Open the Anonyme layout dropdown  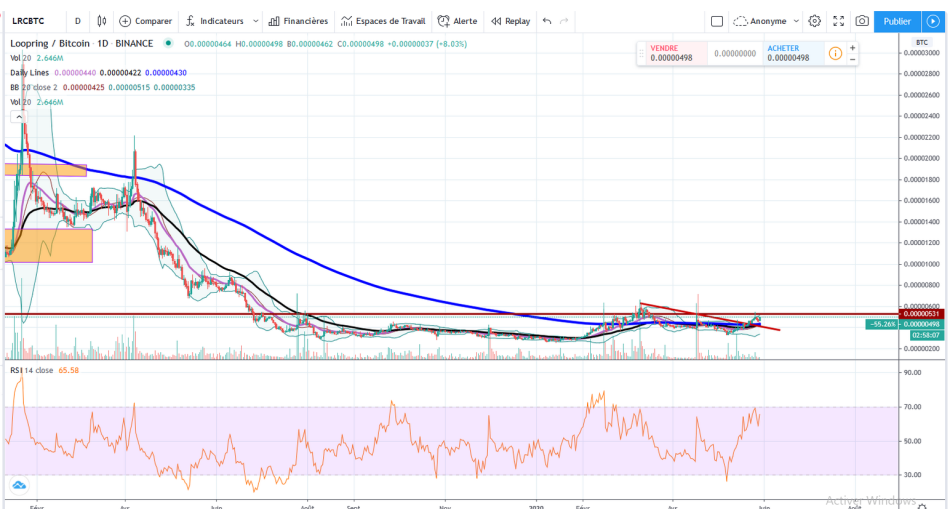(766, 21)
